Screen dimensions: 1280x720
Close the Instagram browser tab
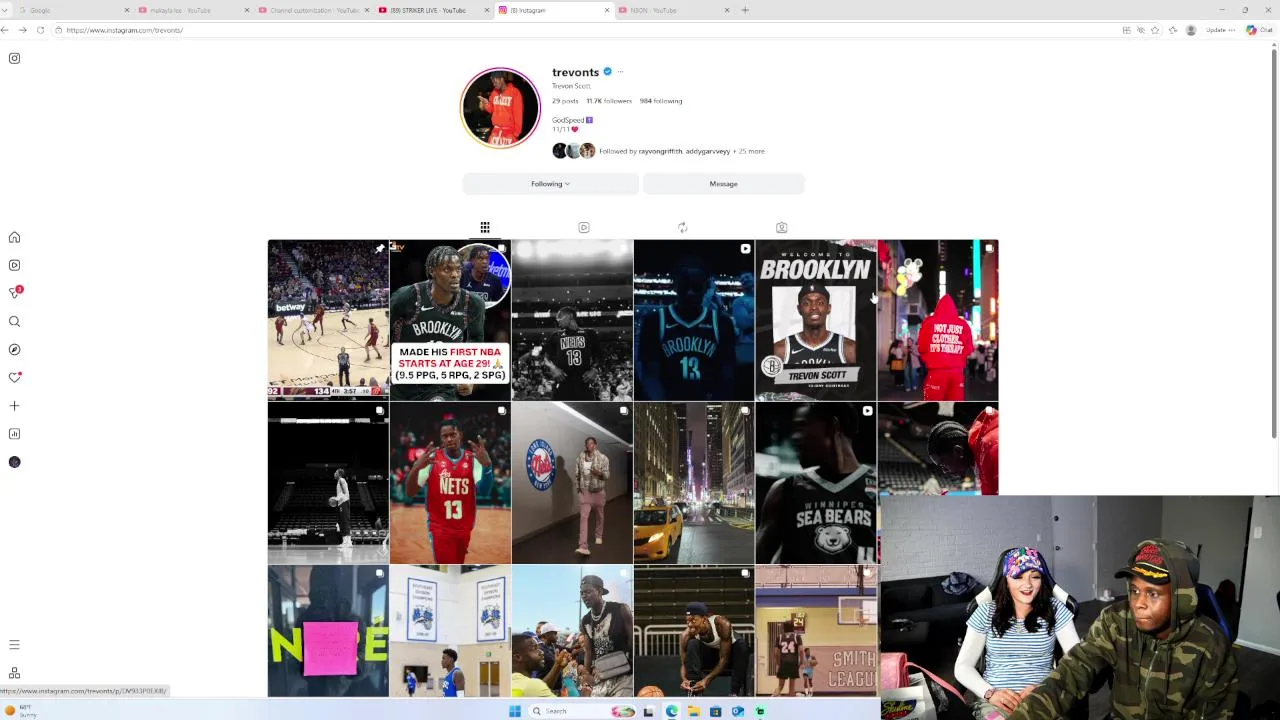607,10
